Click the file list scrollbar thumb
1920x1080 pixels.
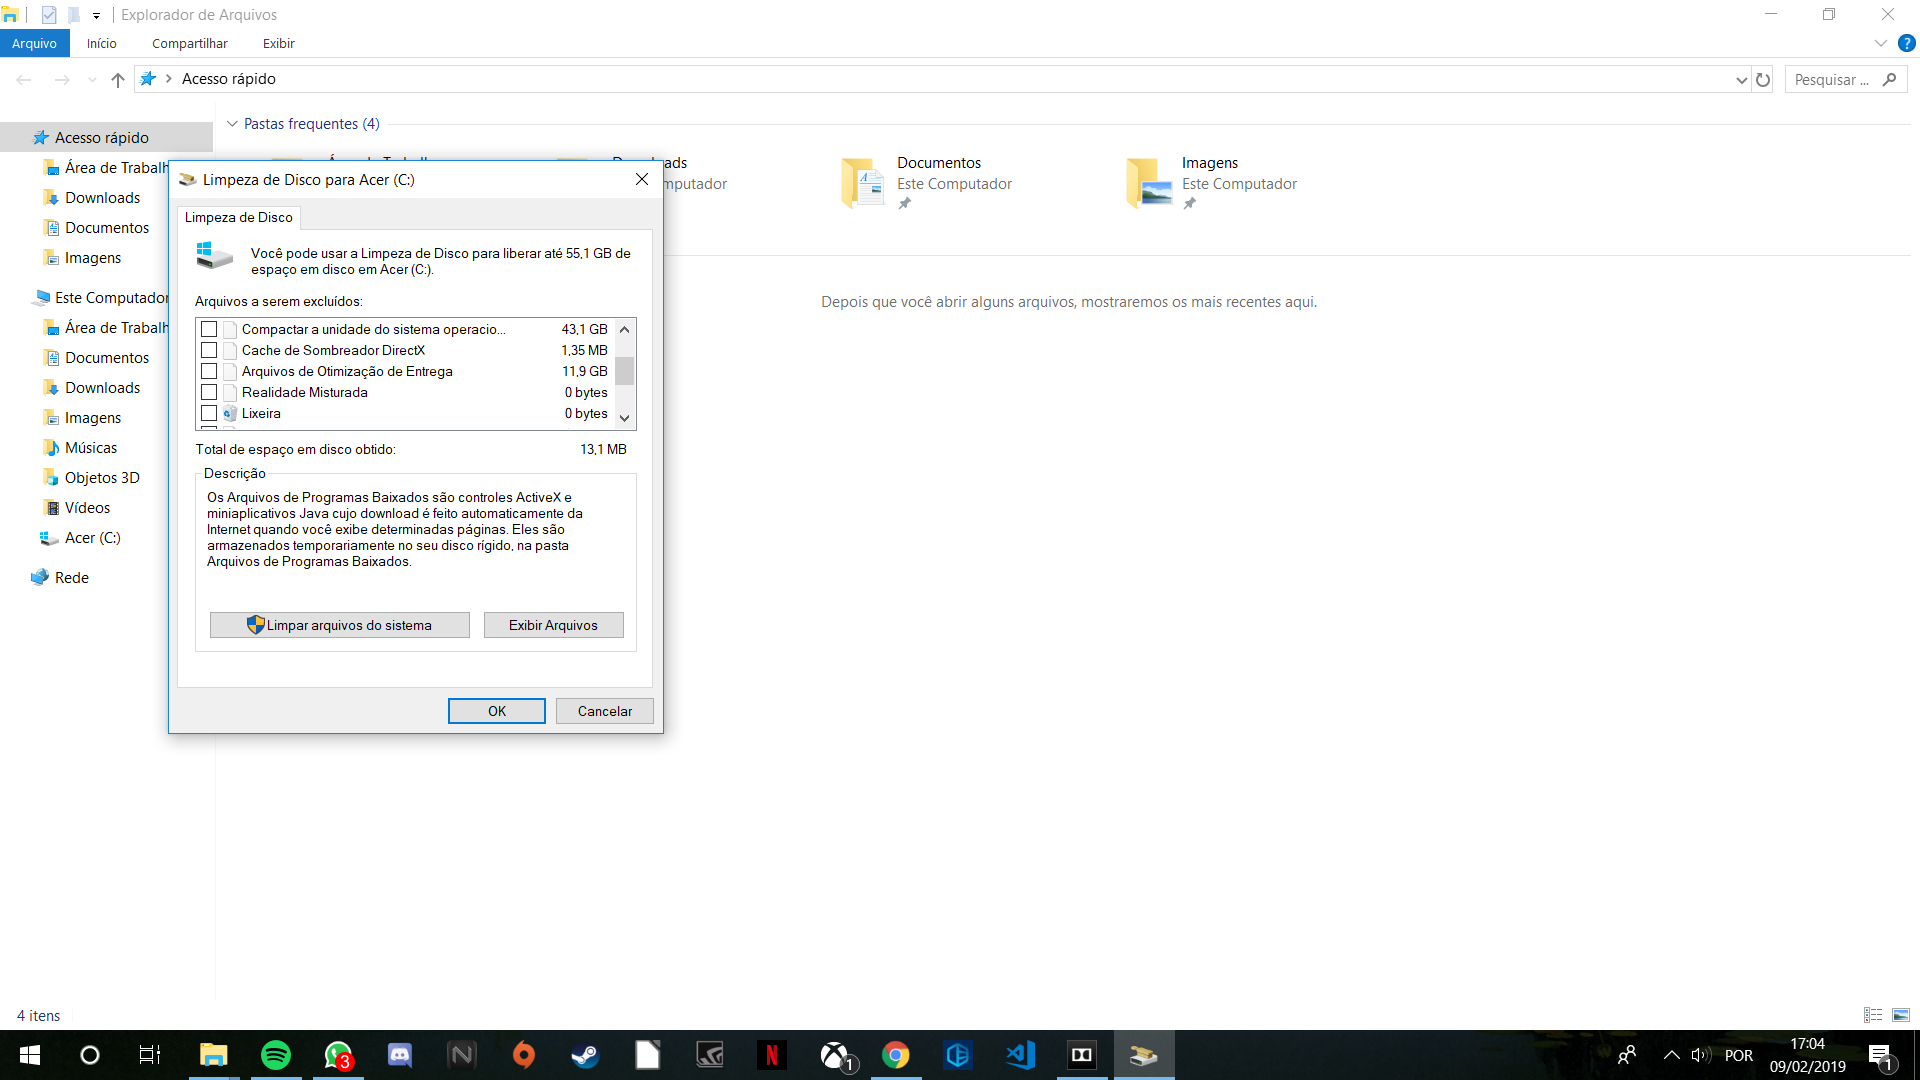[625, 371]
